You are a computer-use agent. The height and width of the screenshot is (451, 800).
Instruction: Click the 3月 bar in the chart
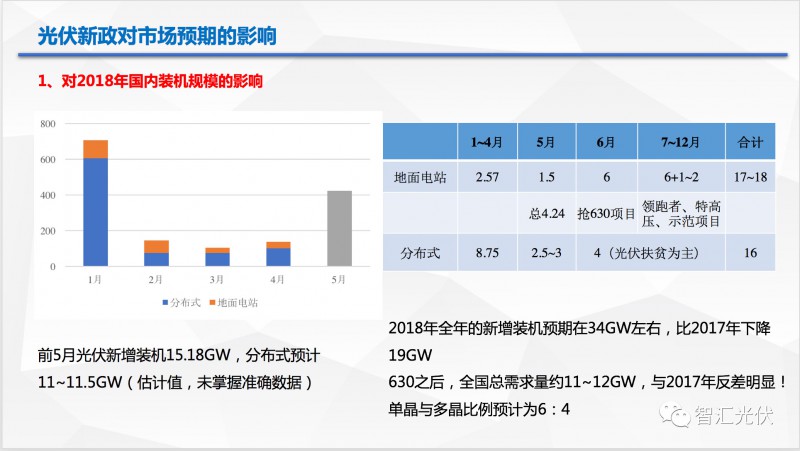point(217,258)
